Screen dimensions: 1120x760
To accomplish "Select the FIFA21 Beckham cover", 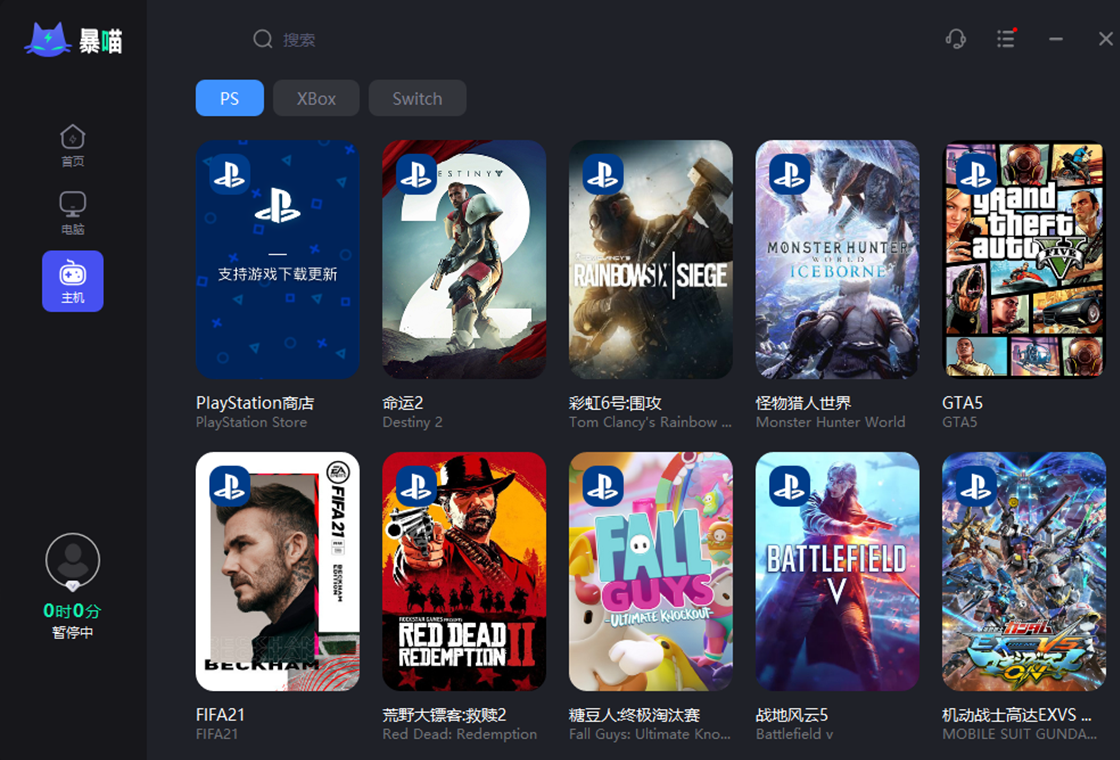I will (x=277, y=571).
